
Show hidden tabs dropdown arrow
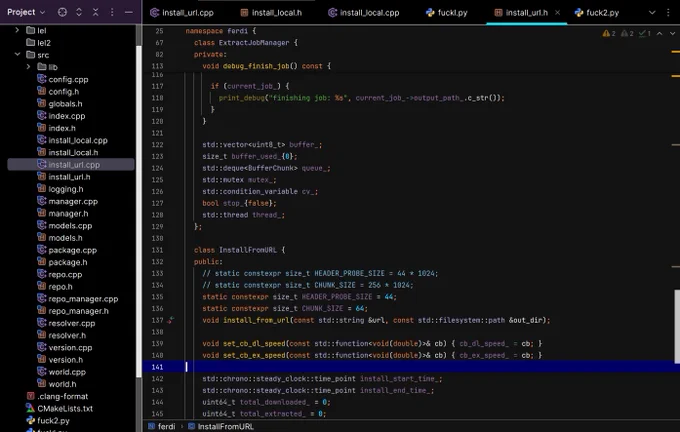pos(652,13)
